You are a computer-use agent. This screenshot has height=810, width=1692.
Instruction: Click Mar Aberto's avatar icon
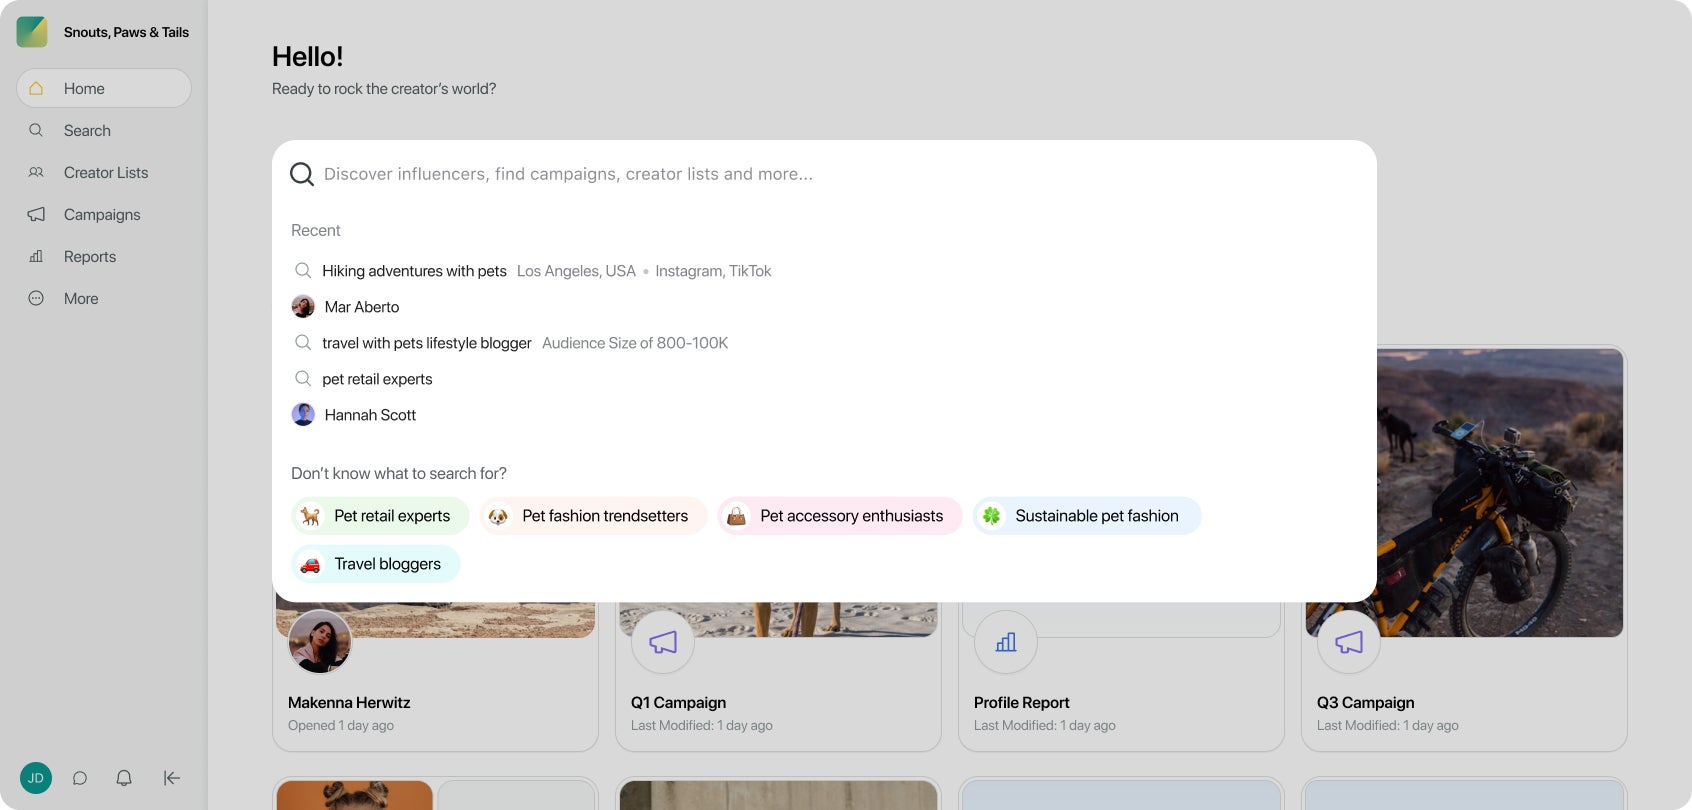click(303, 306)
